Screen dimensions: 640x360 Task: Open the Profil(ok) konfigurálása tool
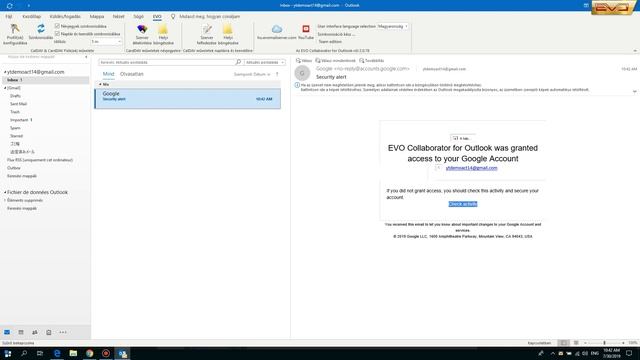15,34
